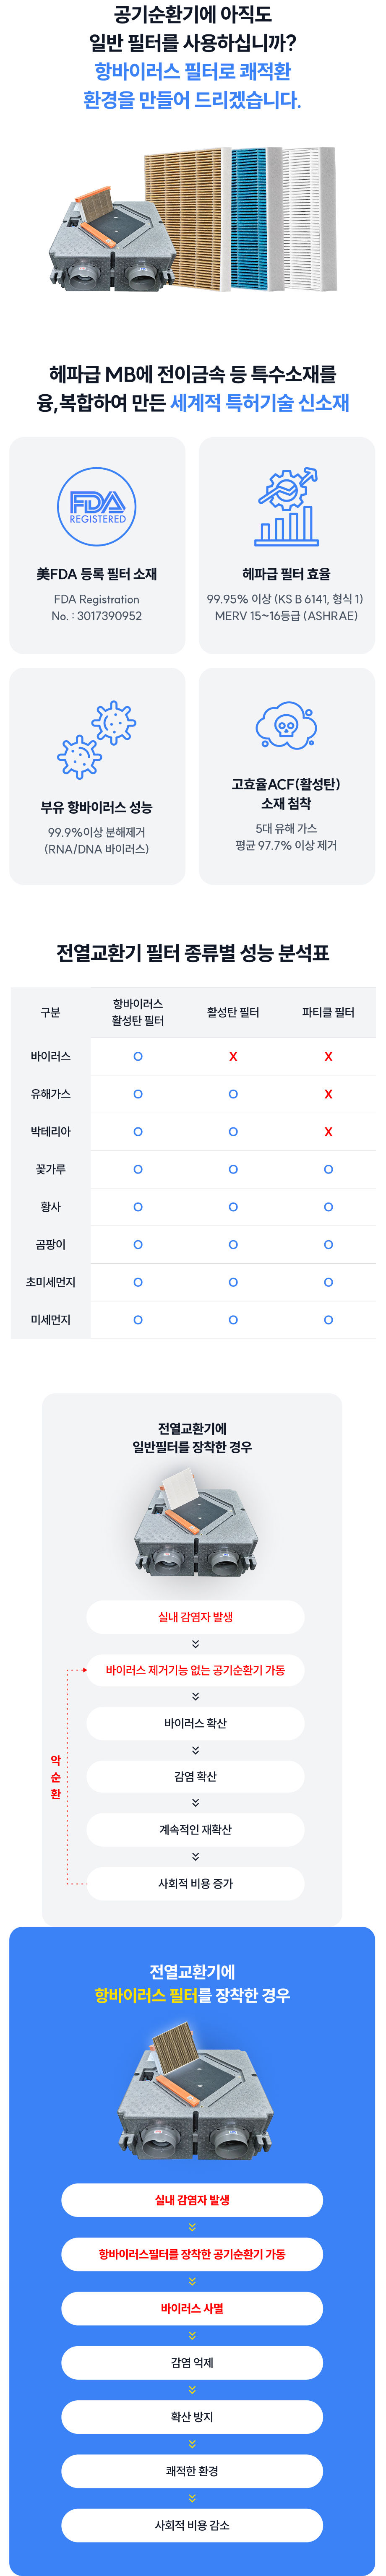Click the yellow chevron below 바이러스 사멸
The image size is (386, 2576).
[x=192, y=2335]
